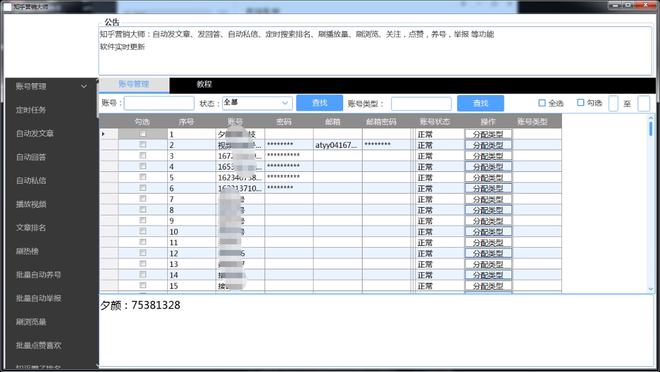Tick the checkbox in row 4
Image resolution: width=660 pixels, height=372 pixels.
pyautogui.click(x=143, y=166)
